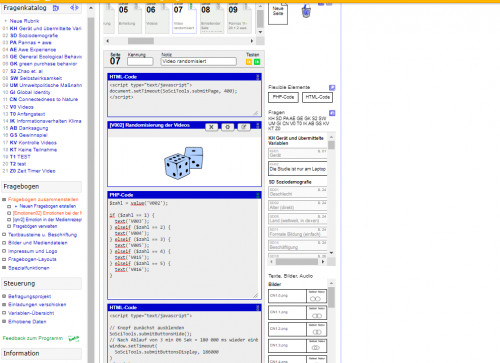
Task: Insert an HTML-Code flexible element
Action: [x=317, y=97]
